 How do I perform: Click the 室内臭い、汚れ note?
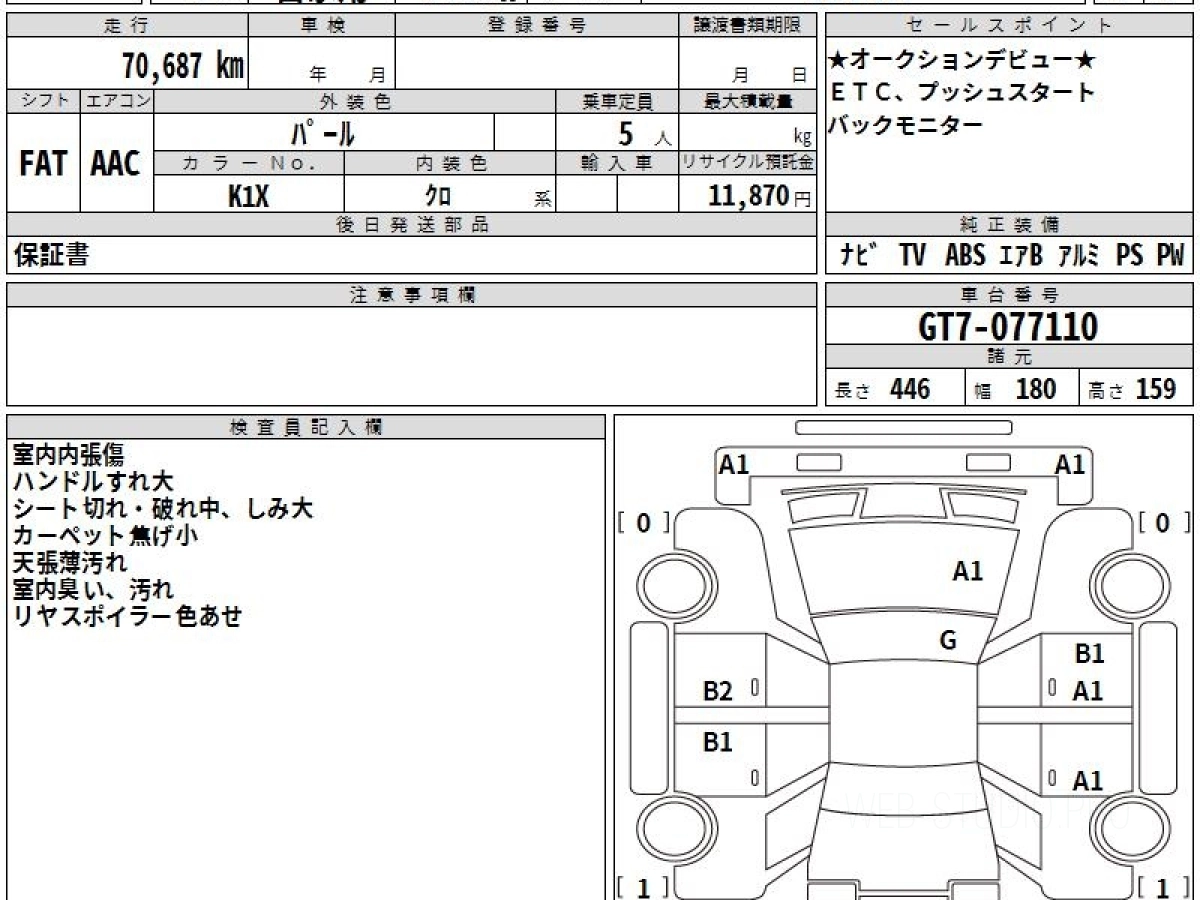[93, 589]
